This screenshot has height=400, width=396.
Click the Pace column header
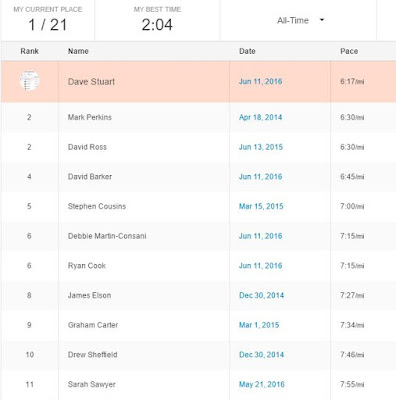tap(349, 51)
